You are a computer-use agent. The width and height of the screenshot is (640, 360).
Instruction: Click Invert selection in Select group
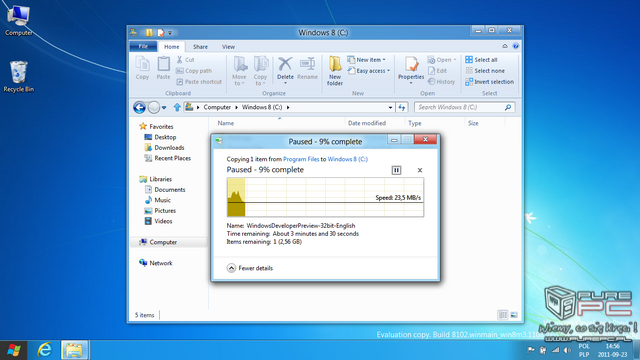(x=489, y=82)
